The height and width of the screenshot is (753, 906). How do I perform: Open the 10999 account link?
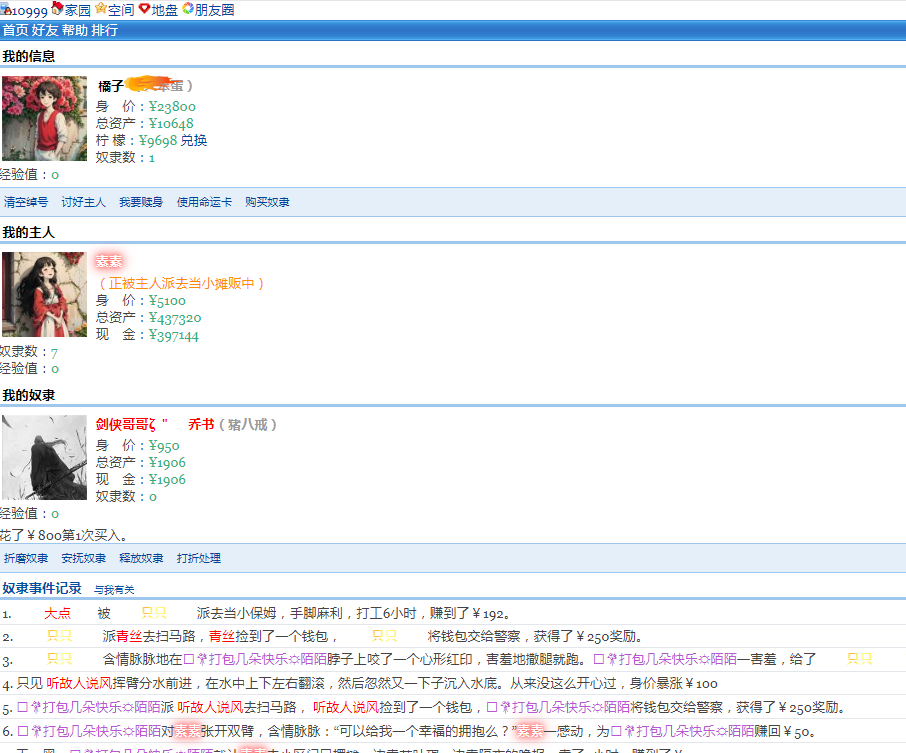[x=29, y=11]
